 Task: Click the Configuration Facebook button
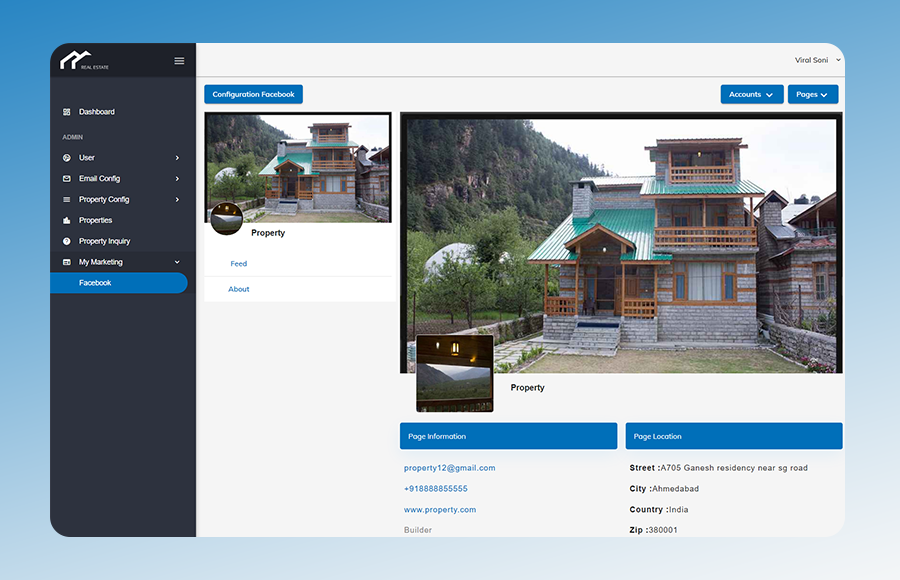click(x=254, y=94)
